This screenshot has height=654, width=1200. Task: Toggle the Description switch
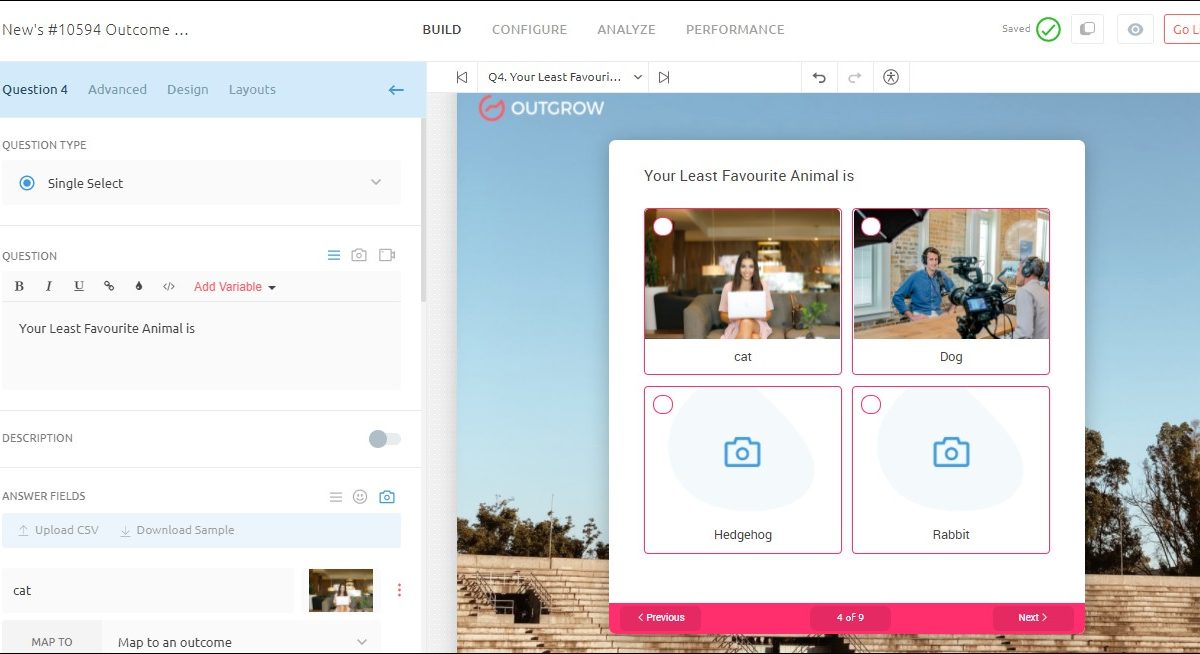click(384, 439)
